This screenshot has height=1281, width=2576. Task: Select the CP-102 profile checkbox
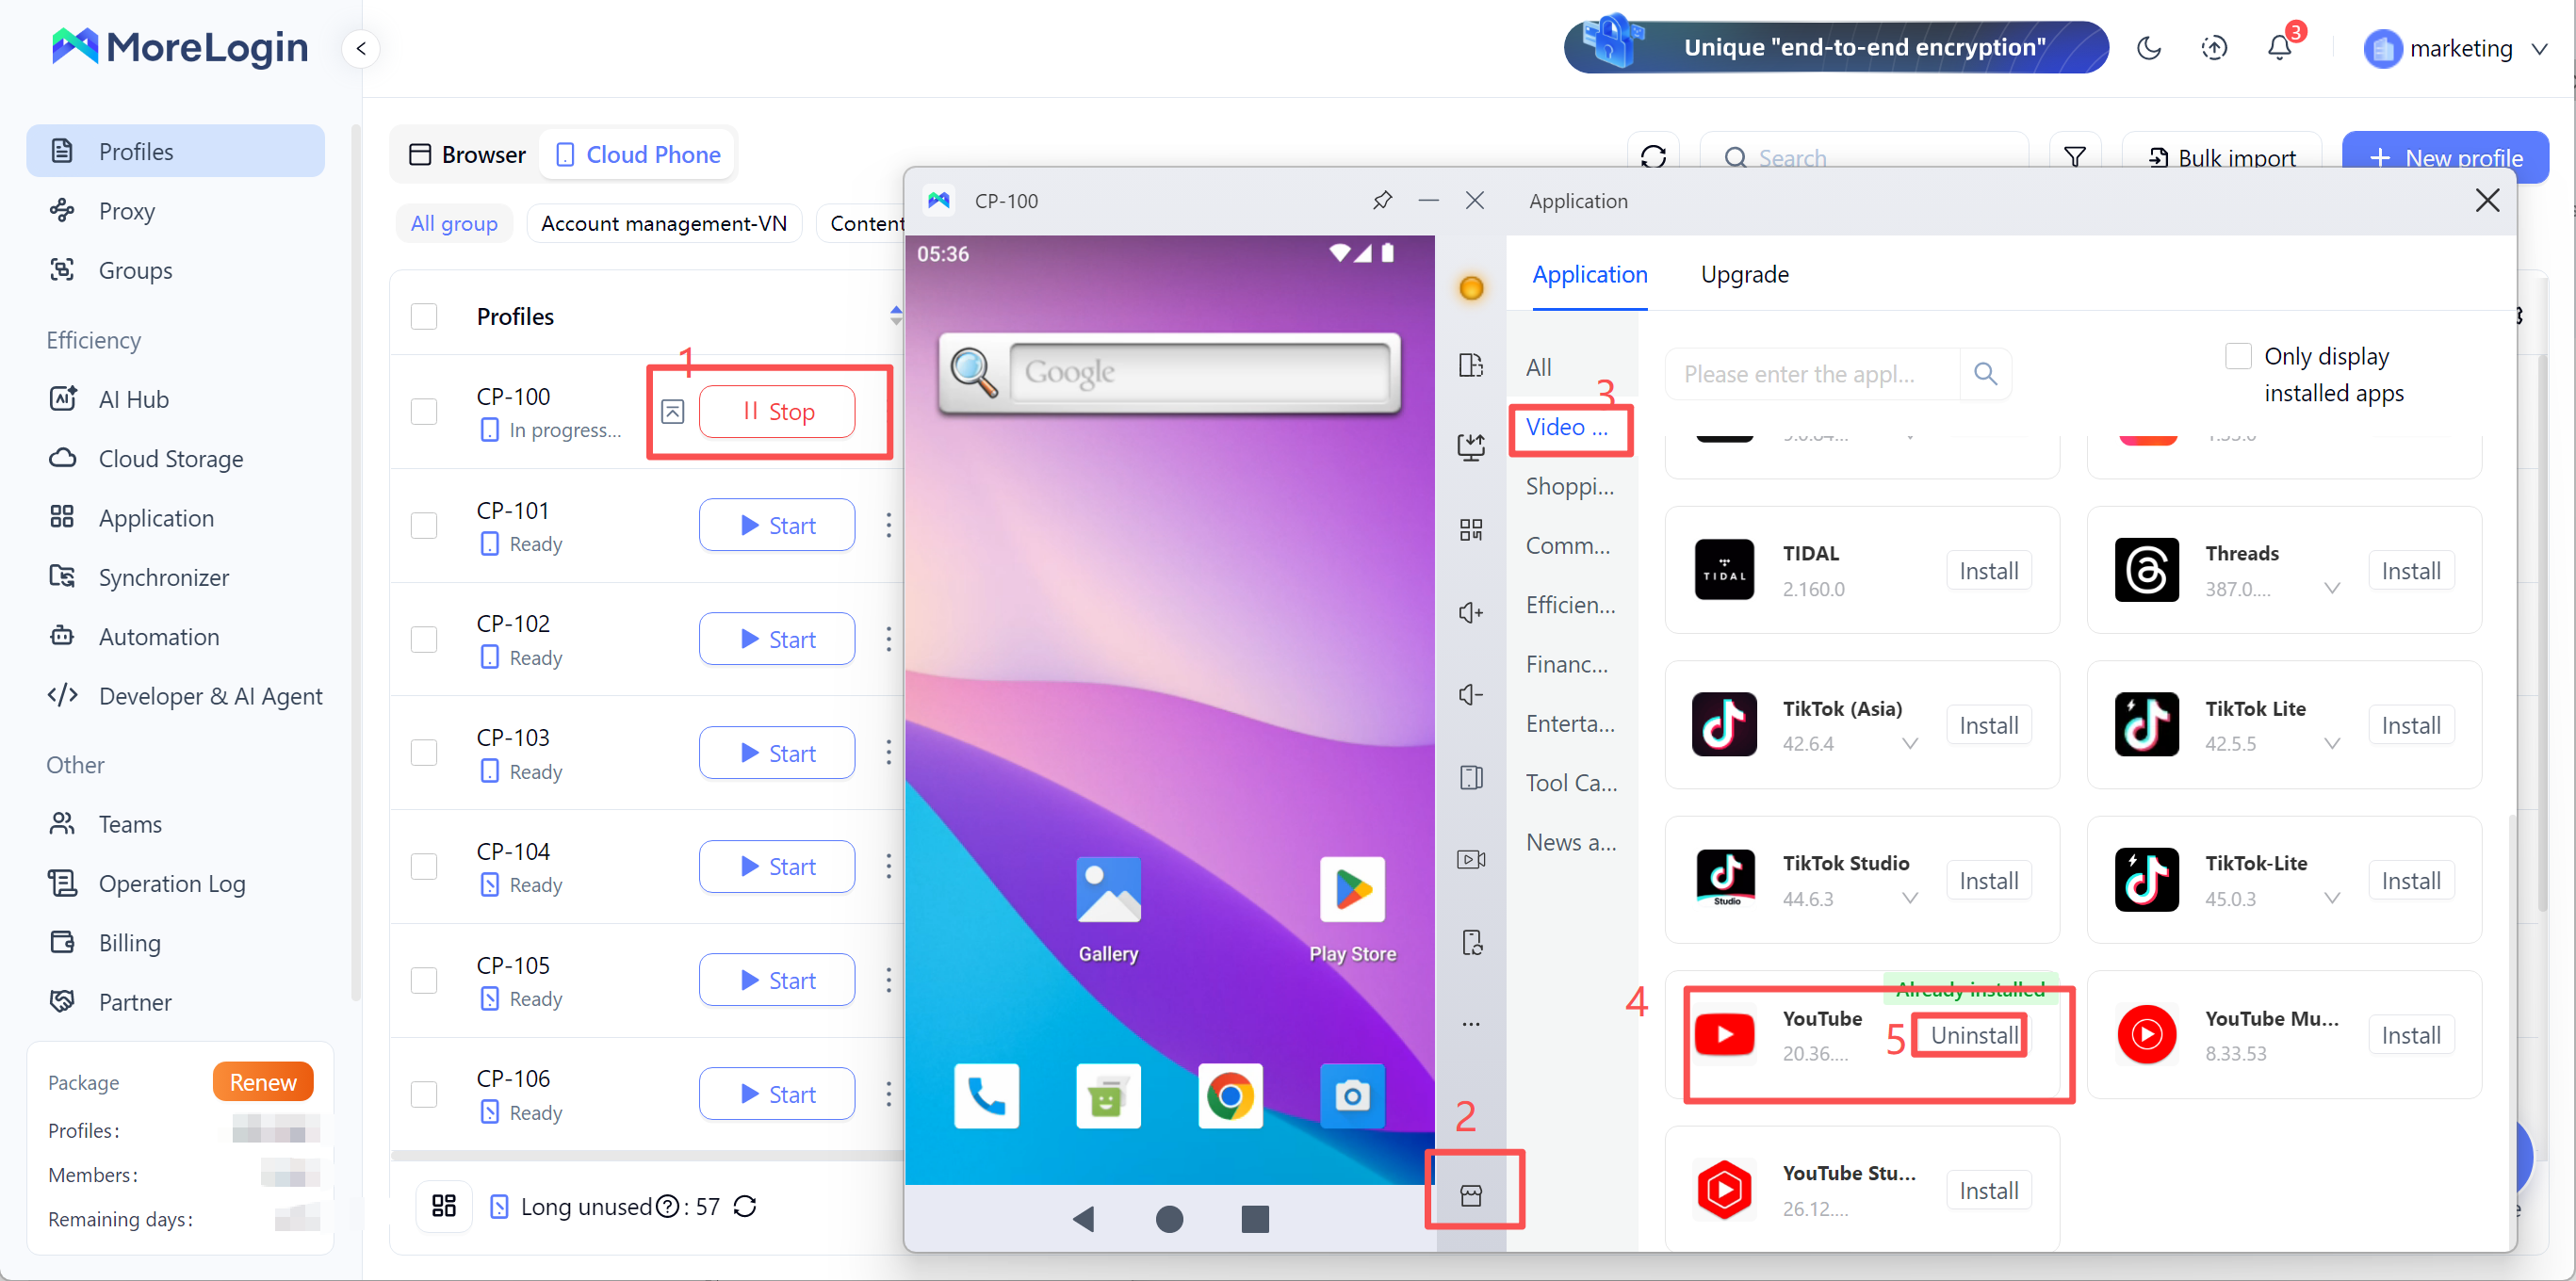click(424, 639)
